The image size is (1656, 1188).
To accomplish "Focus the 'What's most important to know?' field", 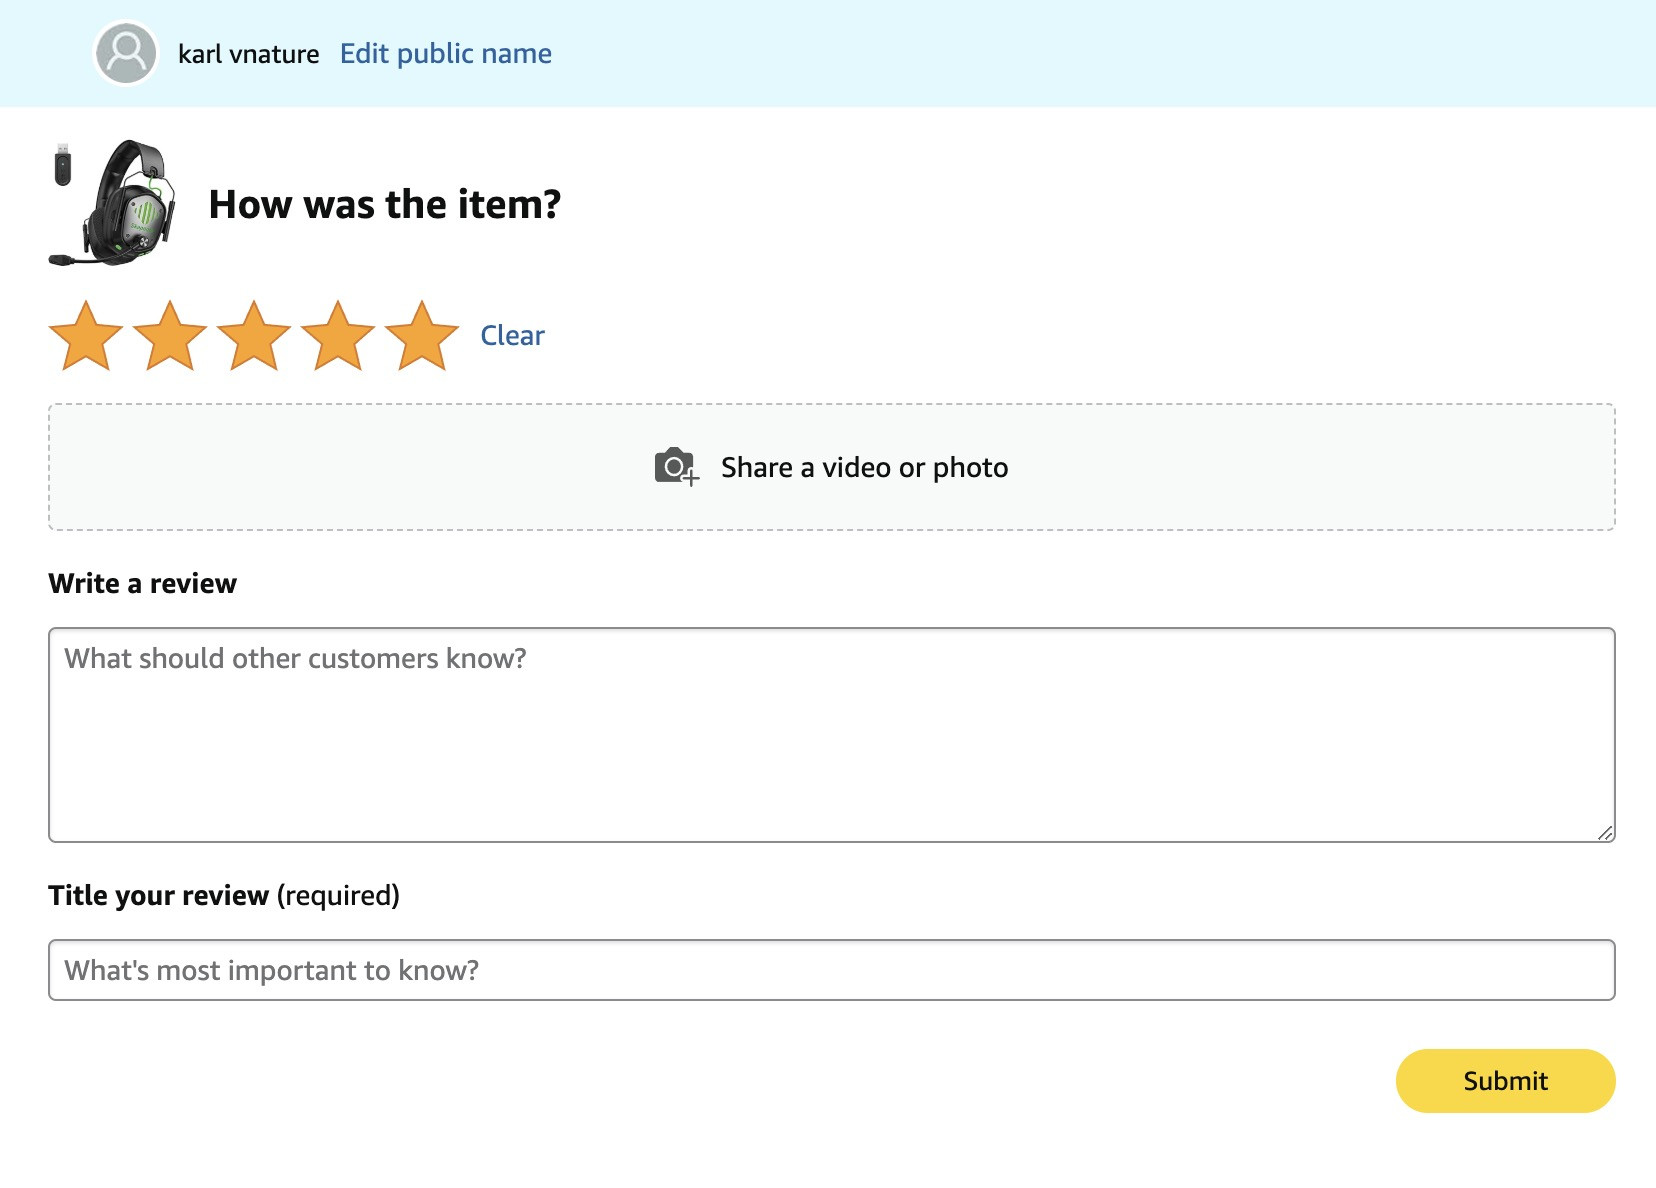I will tap(832, 970).
